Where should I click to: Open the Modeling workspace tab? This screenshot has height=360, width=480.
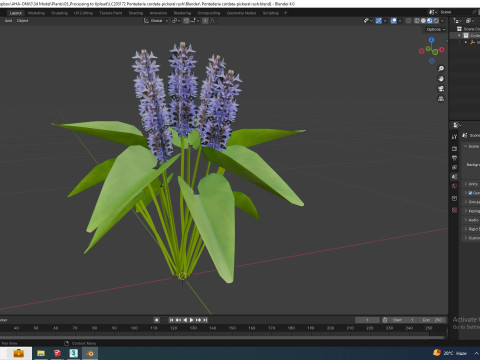point(36,13)
